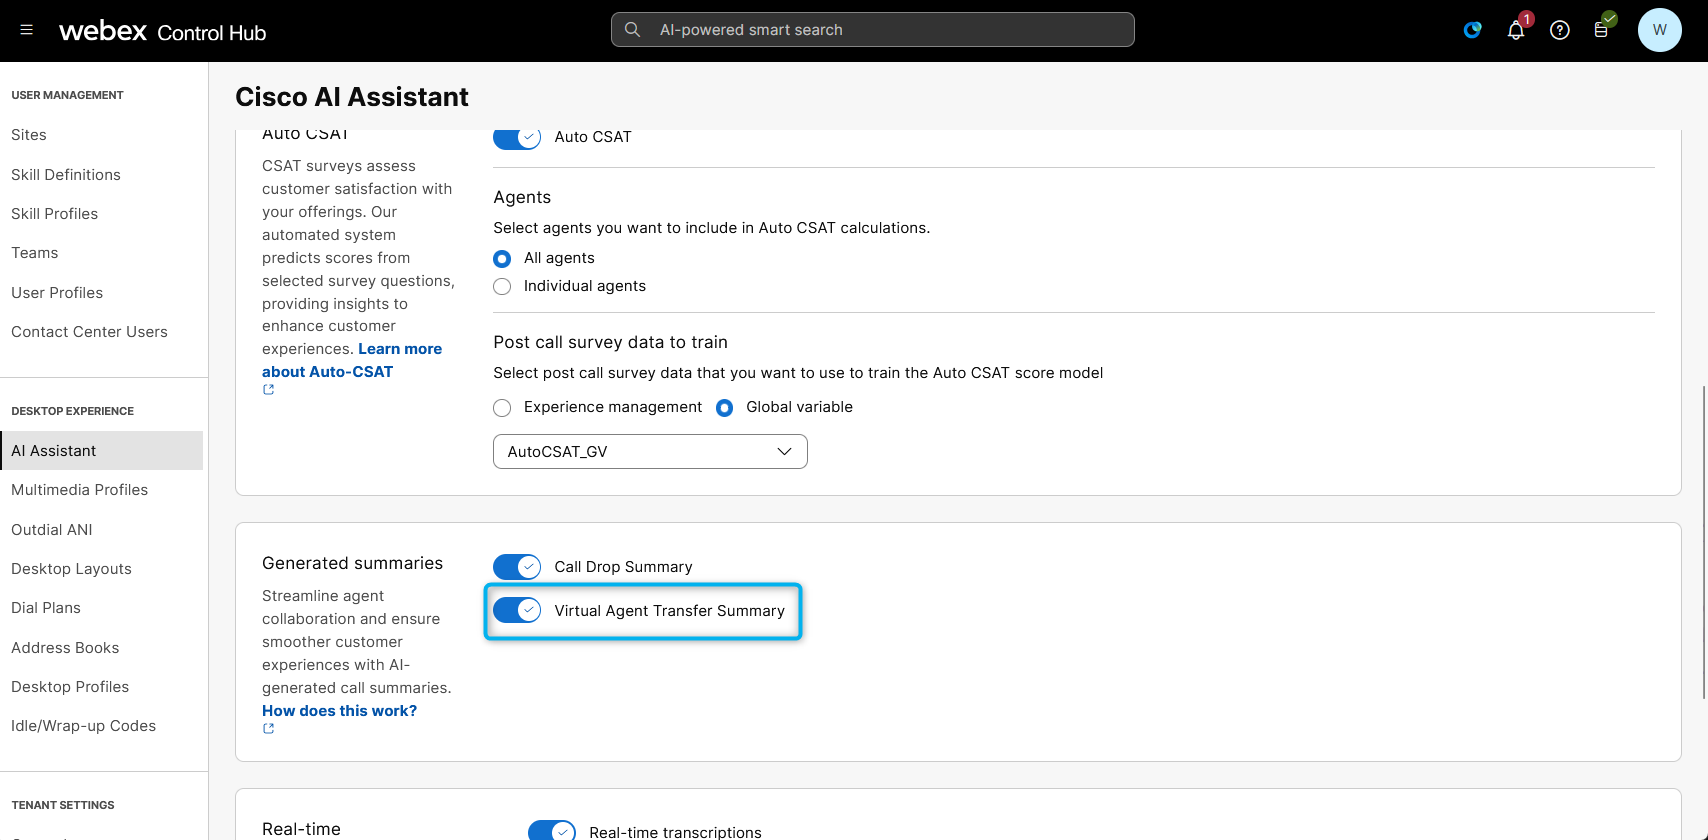Choose Experience management radio option
Viewport: 1708px width, 840px height.
pos(502,408)
